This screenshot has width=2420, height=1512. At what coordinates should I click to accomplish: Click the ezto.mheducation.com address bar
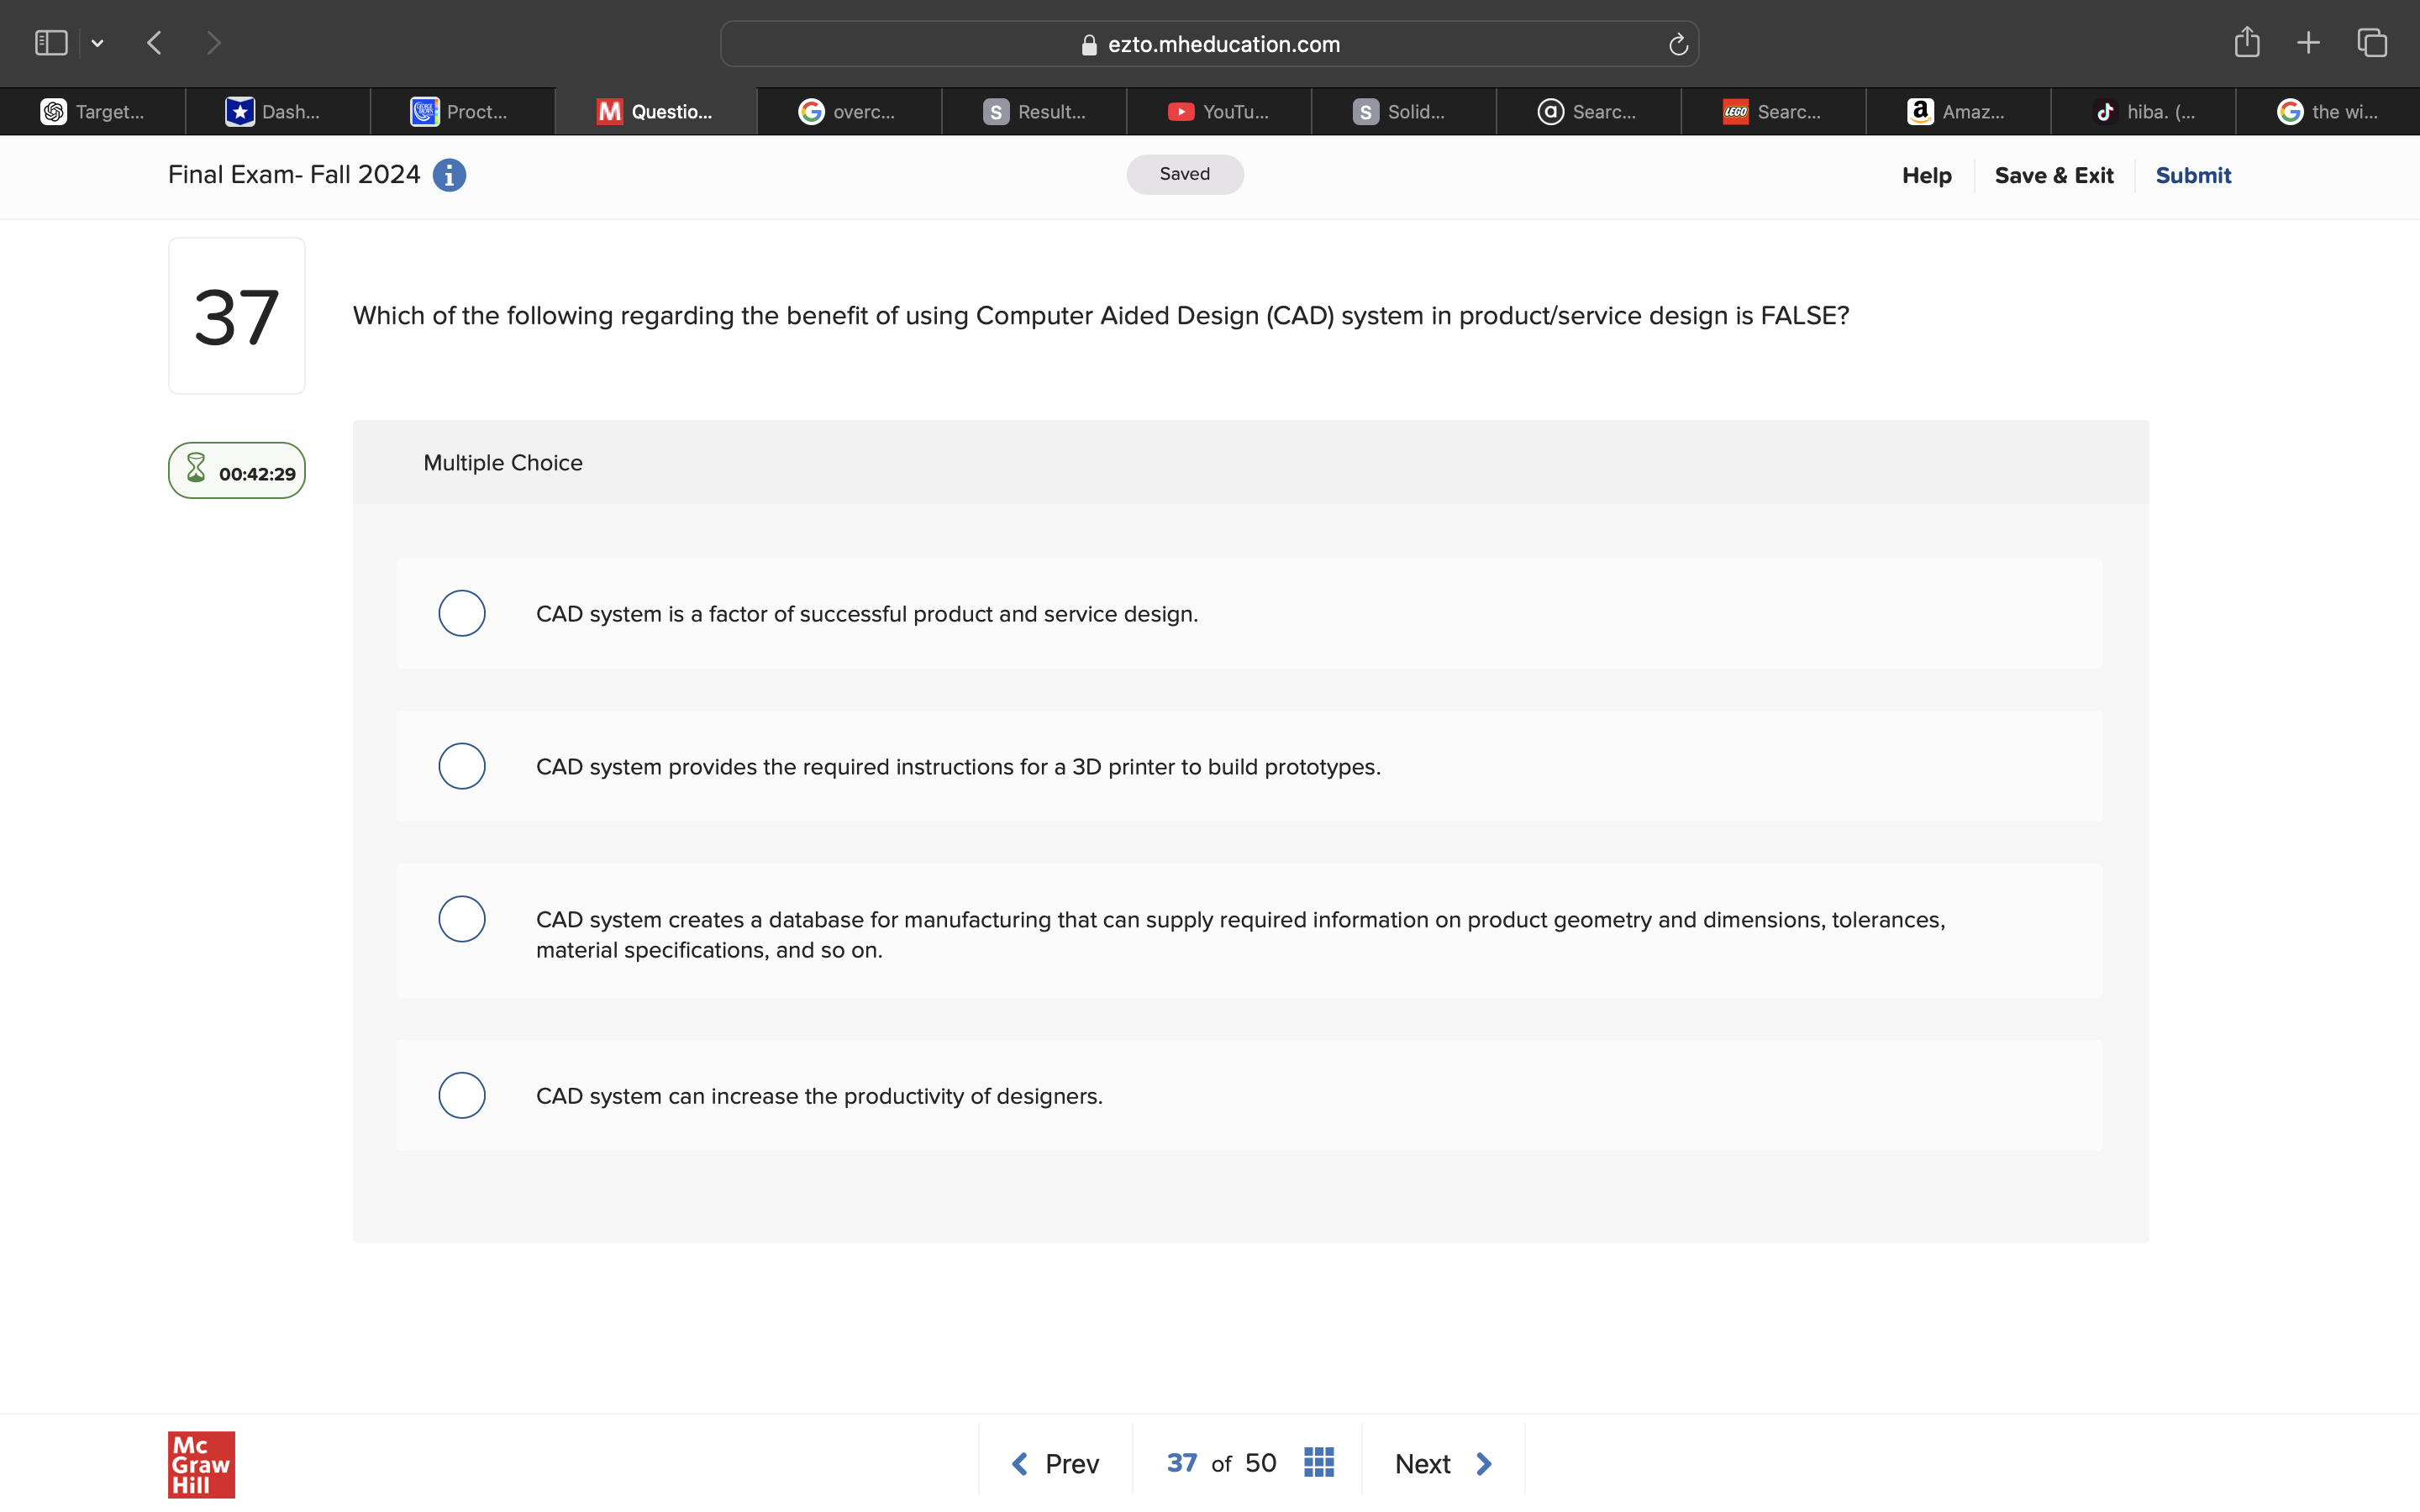[1208, 45]
